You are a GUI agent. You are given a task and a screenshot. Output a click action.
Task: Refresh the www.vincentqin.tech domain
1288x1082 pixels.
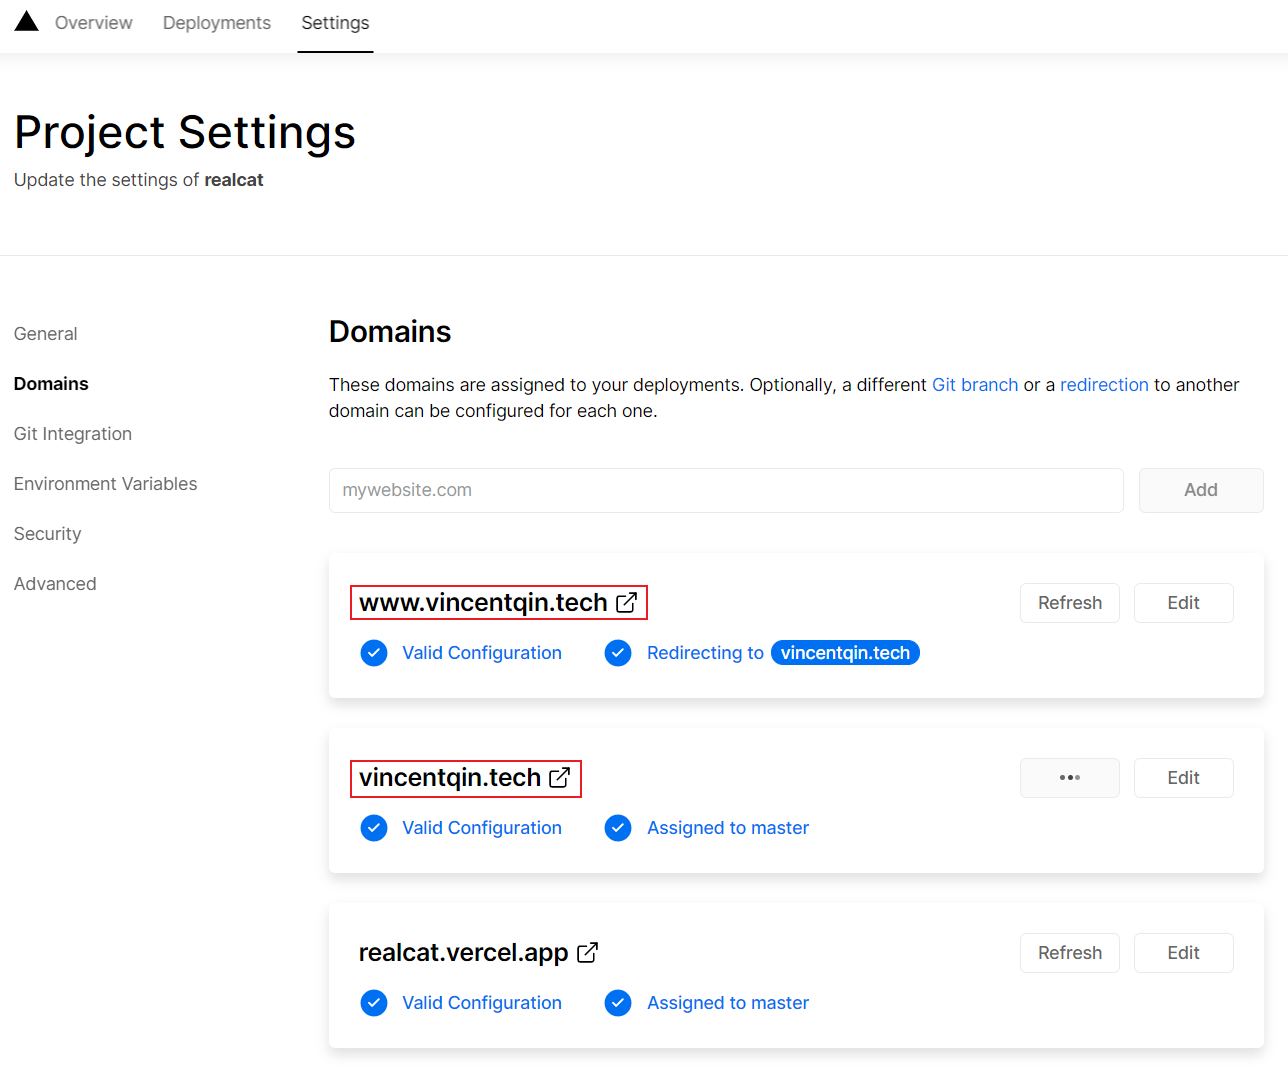tap(1069, 603)
